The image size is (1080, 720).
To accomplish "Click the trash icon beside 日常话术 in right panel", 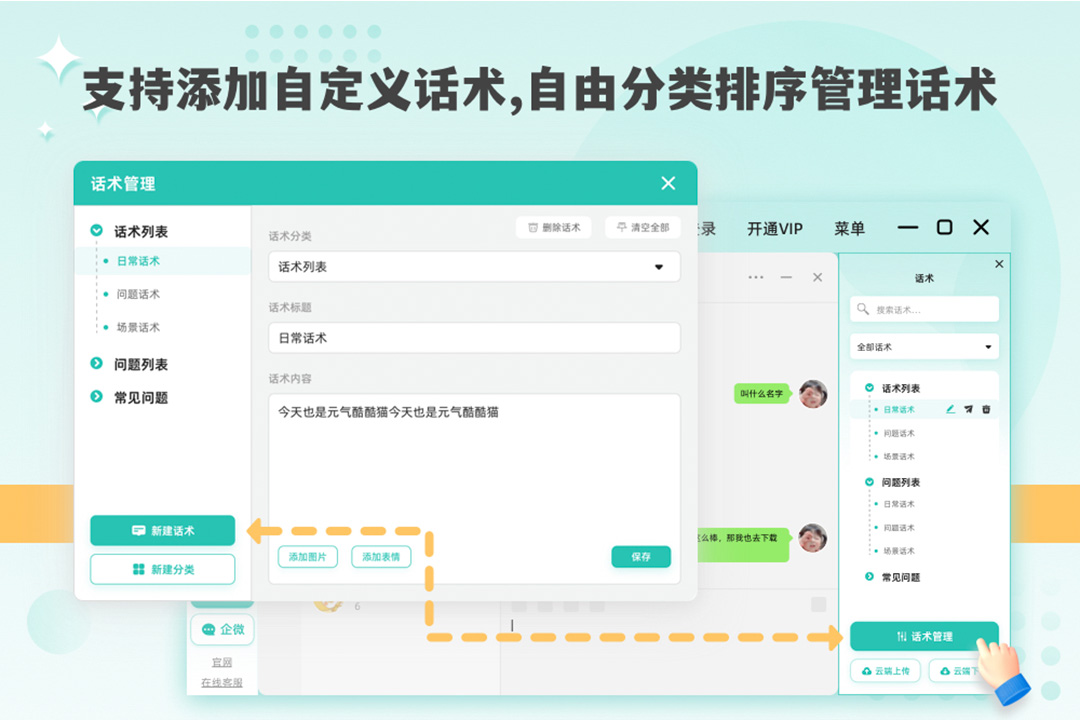I will tap(986, 409).
